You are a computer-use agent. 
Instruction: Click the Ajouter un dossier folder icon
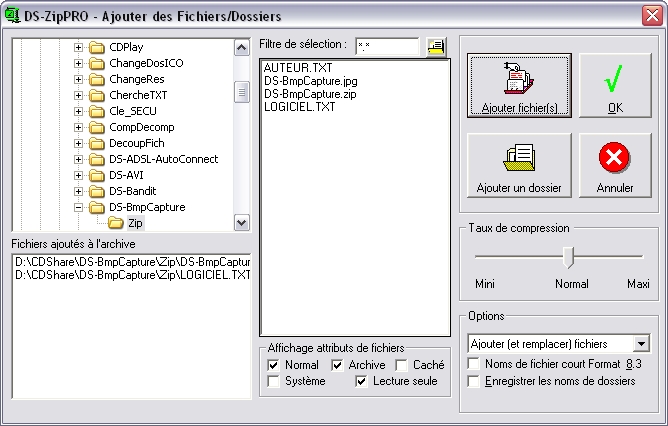(x=519, y=159)
